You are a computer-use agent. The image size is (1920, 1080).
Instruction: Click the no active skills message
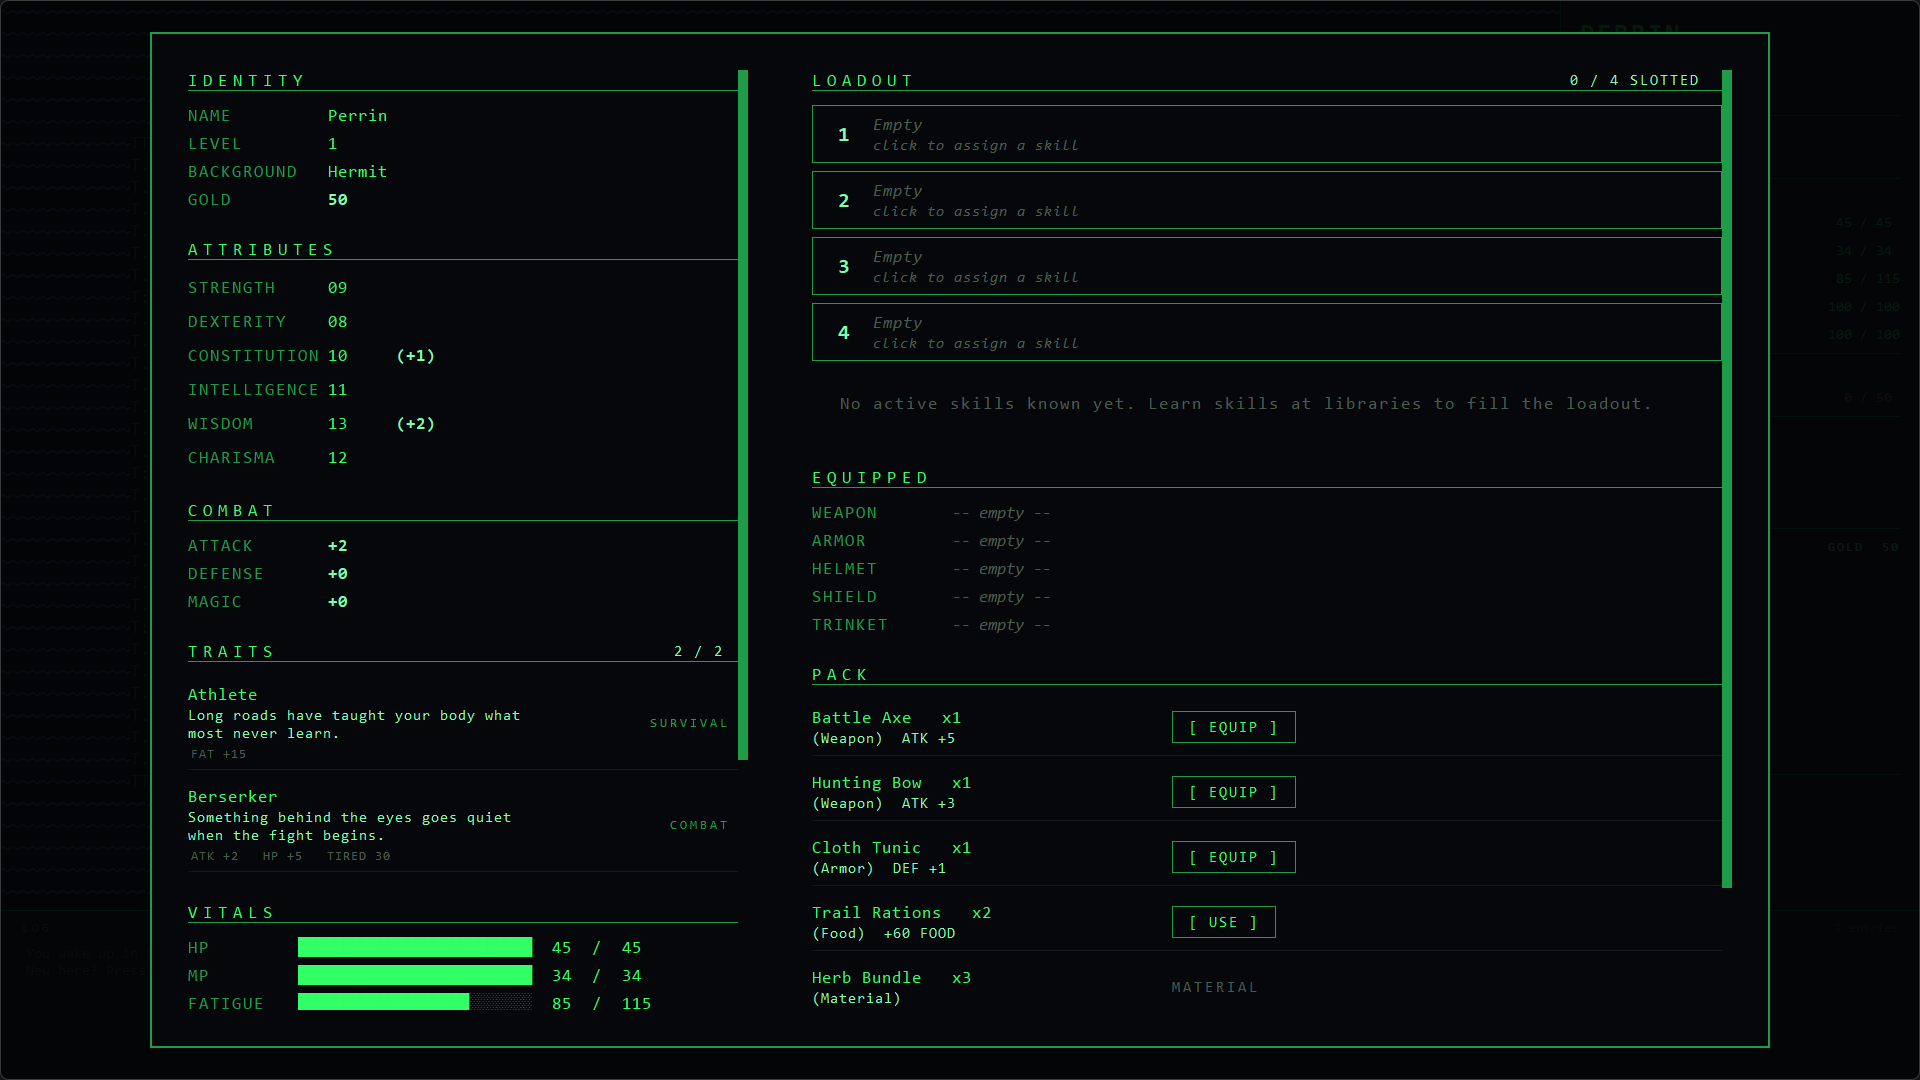(1246, 404)
